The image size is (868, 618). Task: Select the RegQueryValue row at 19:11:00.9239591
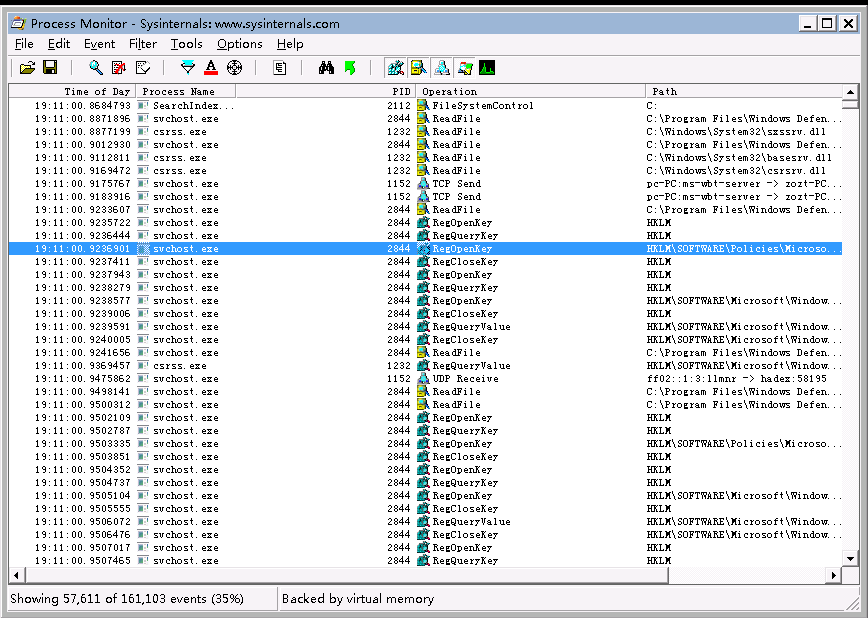425,327
